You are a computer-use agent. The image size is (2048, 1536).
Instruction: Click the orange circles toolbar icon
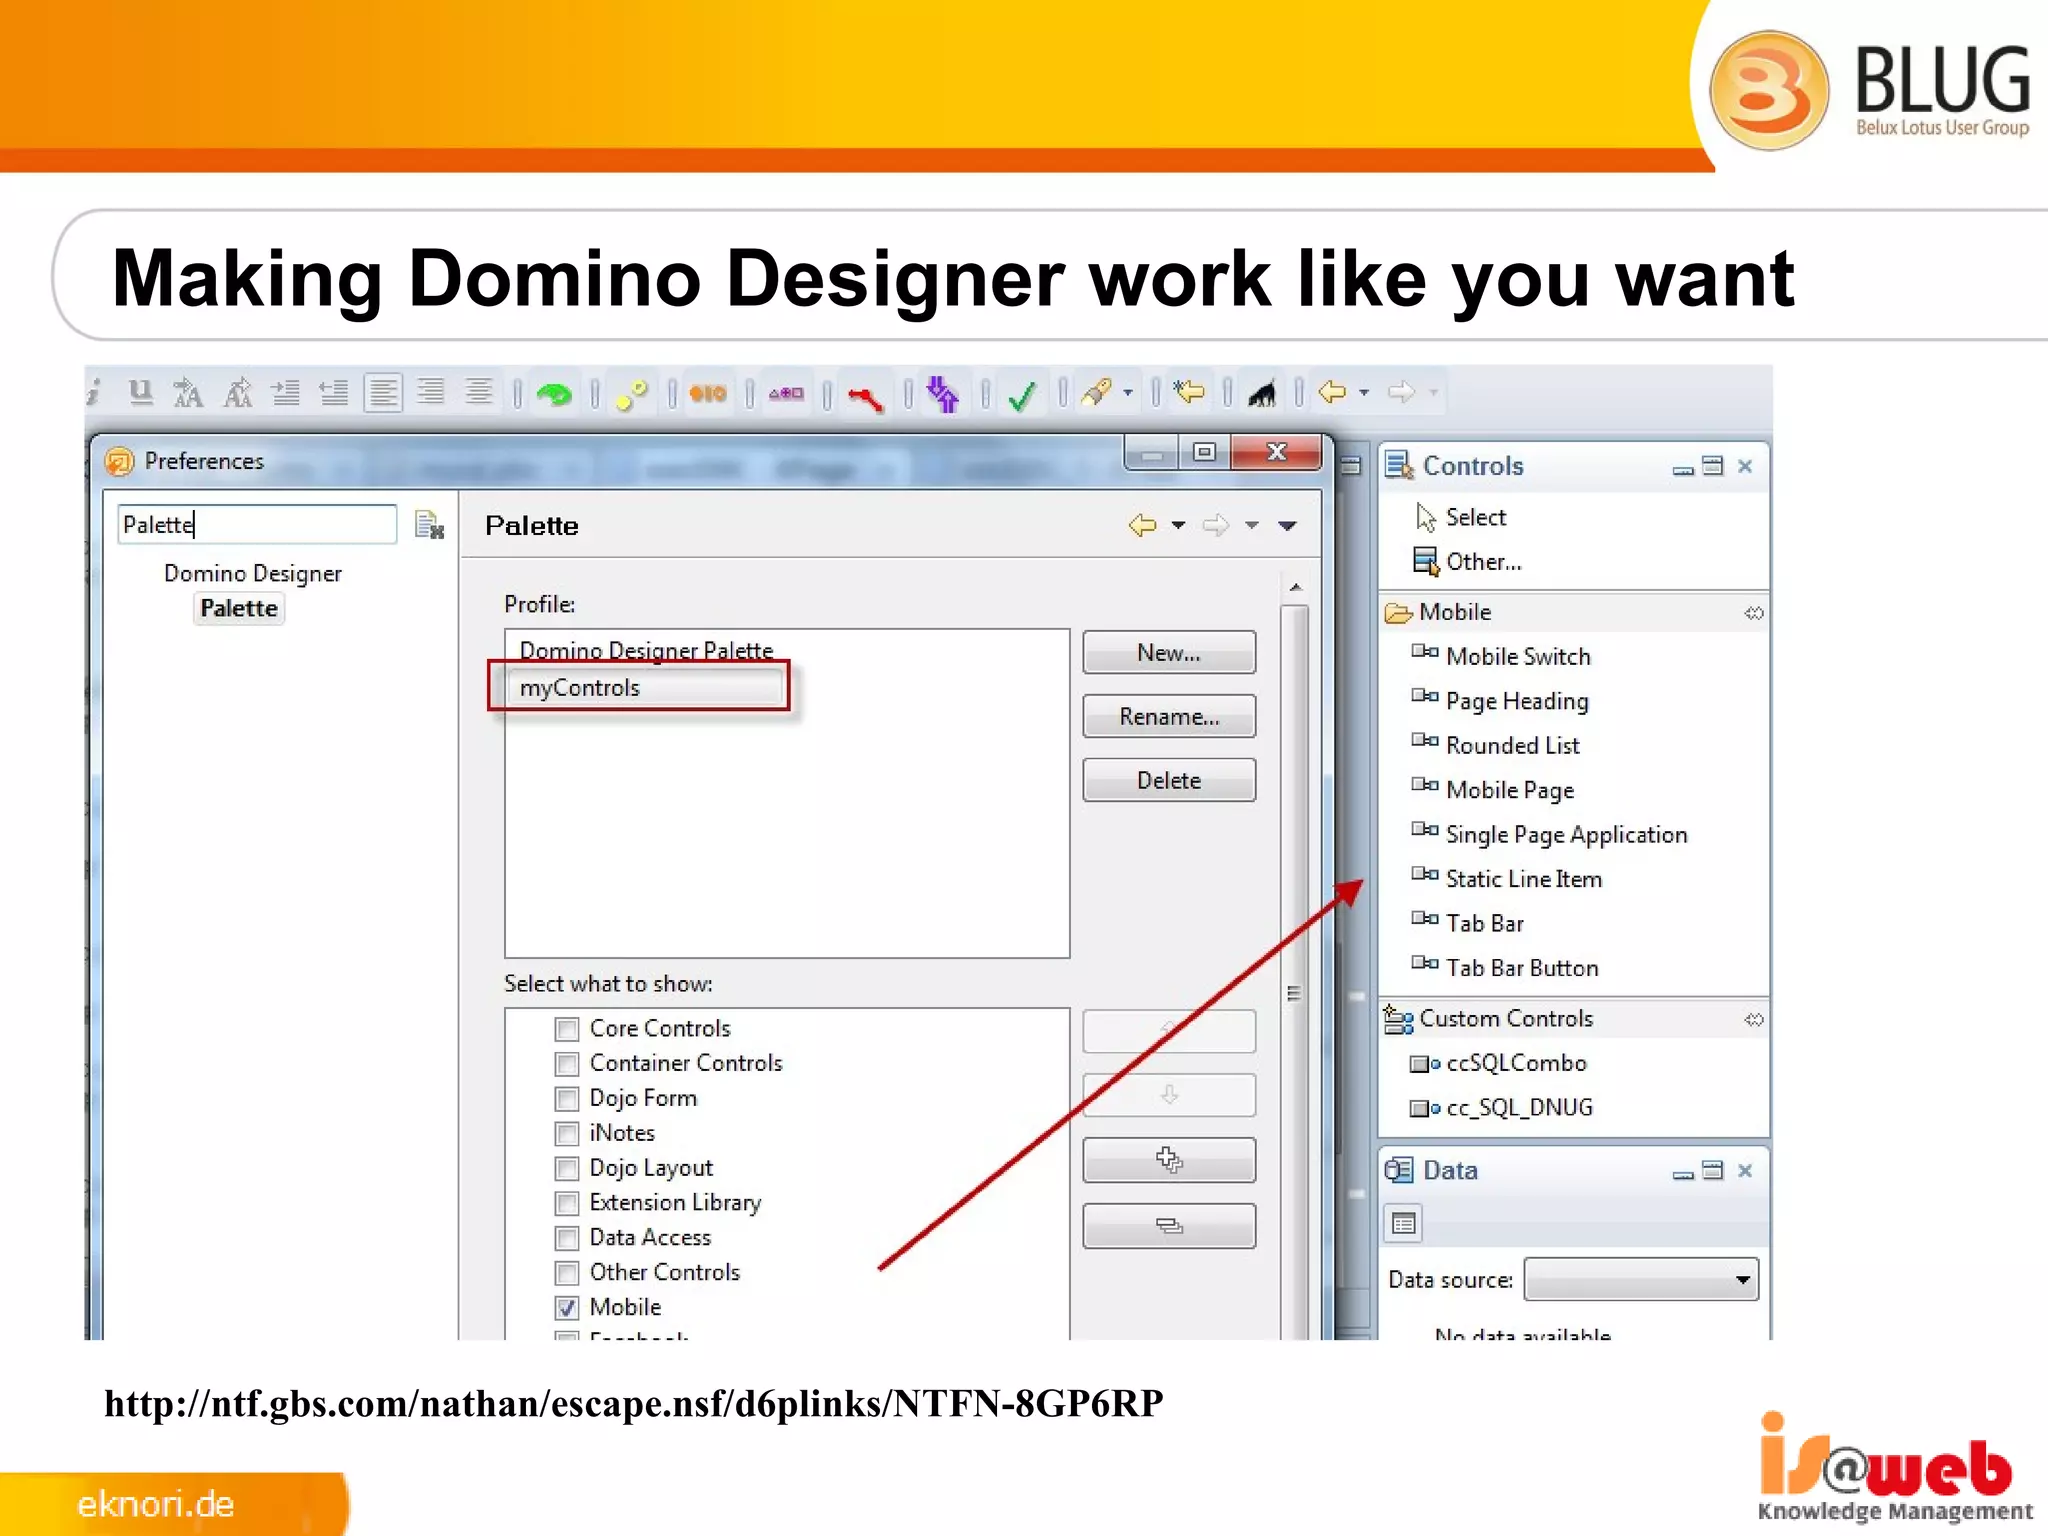[708, 394]
